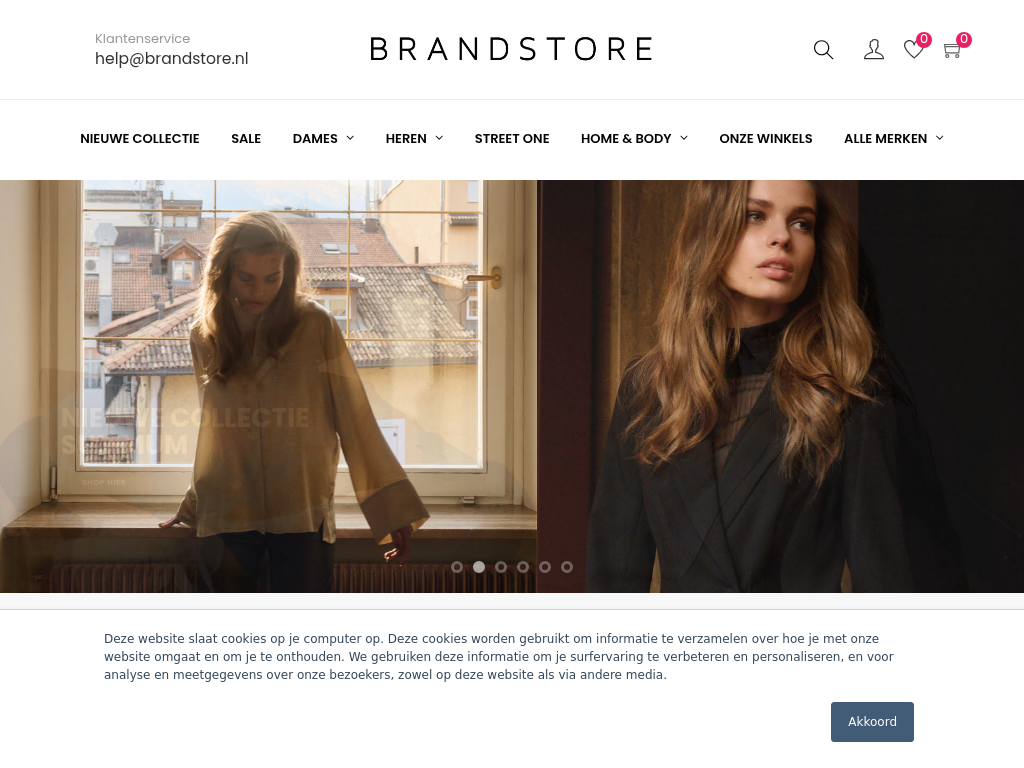Open the wishlist heart icon
1024x768 pixels.
click(914, 49)
